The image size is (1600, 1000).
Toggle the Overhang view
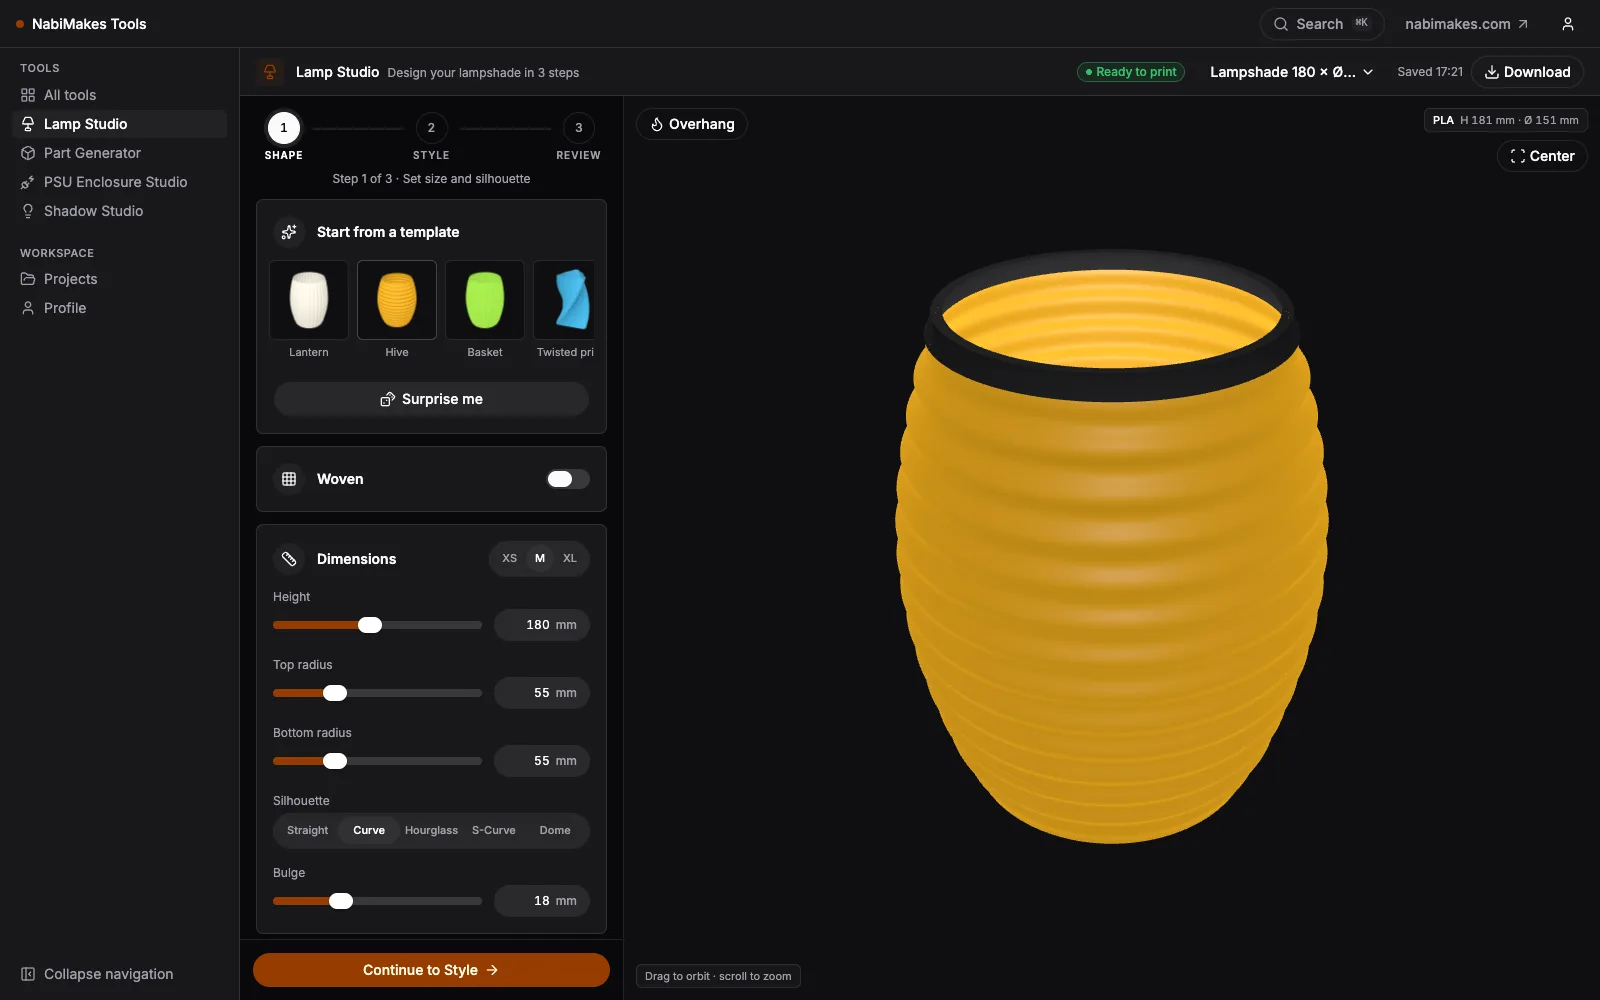(692, 124)
